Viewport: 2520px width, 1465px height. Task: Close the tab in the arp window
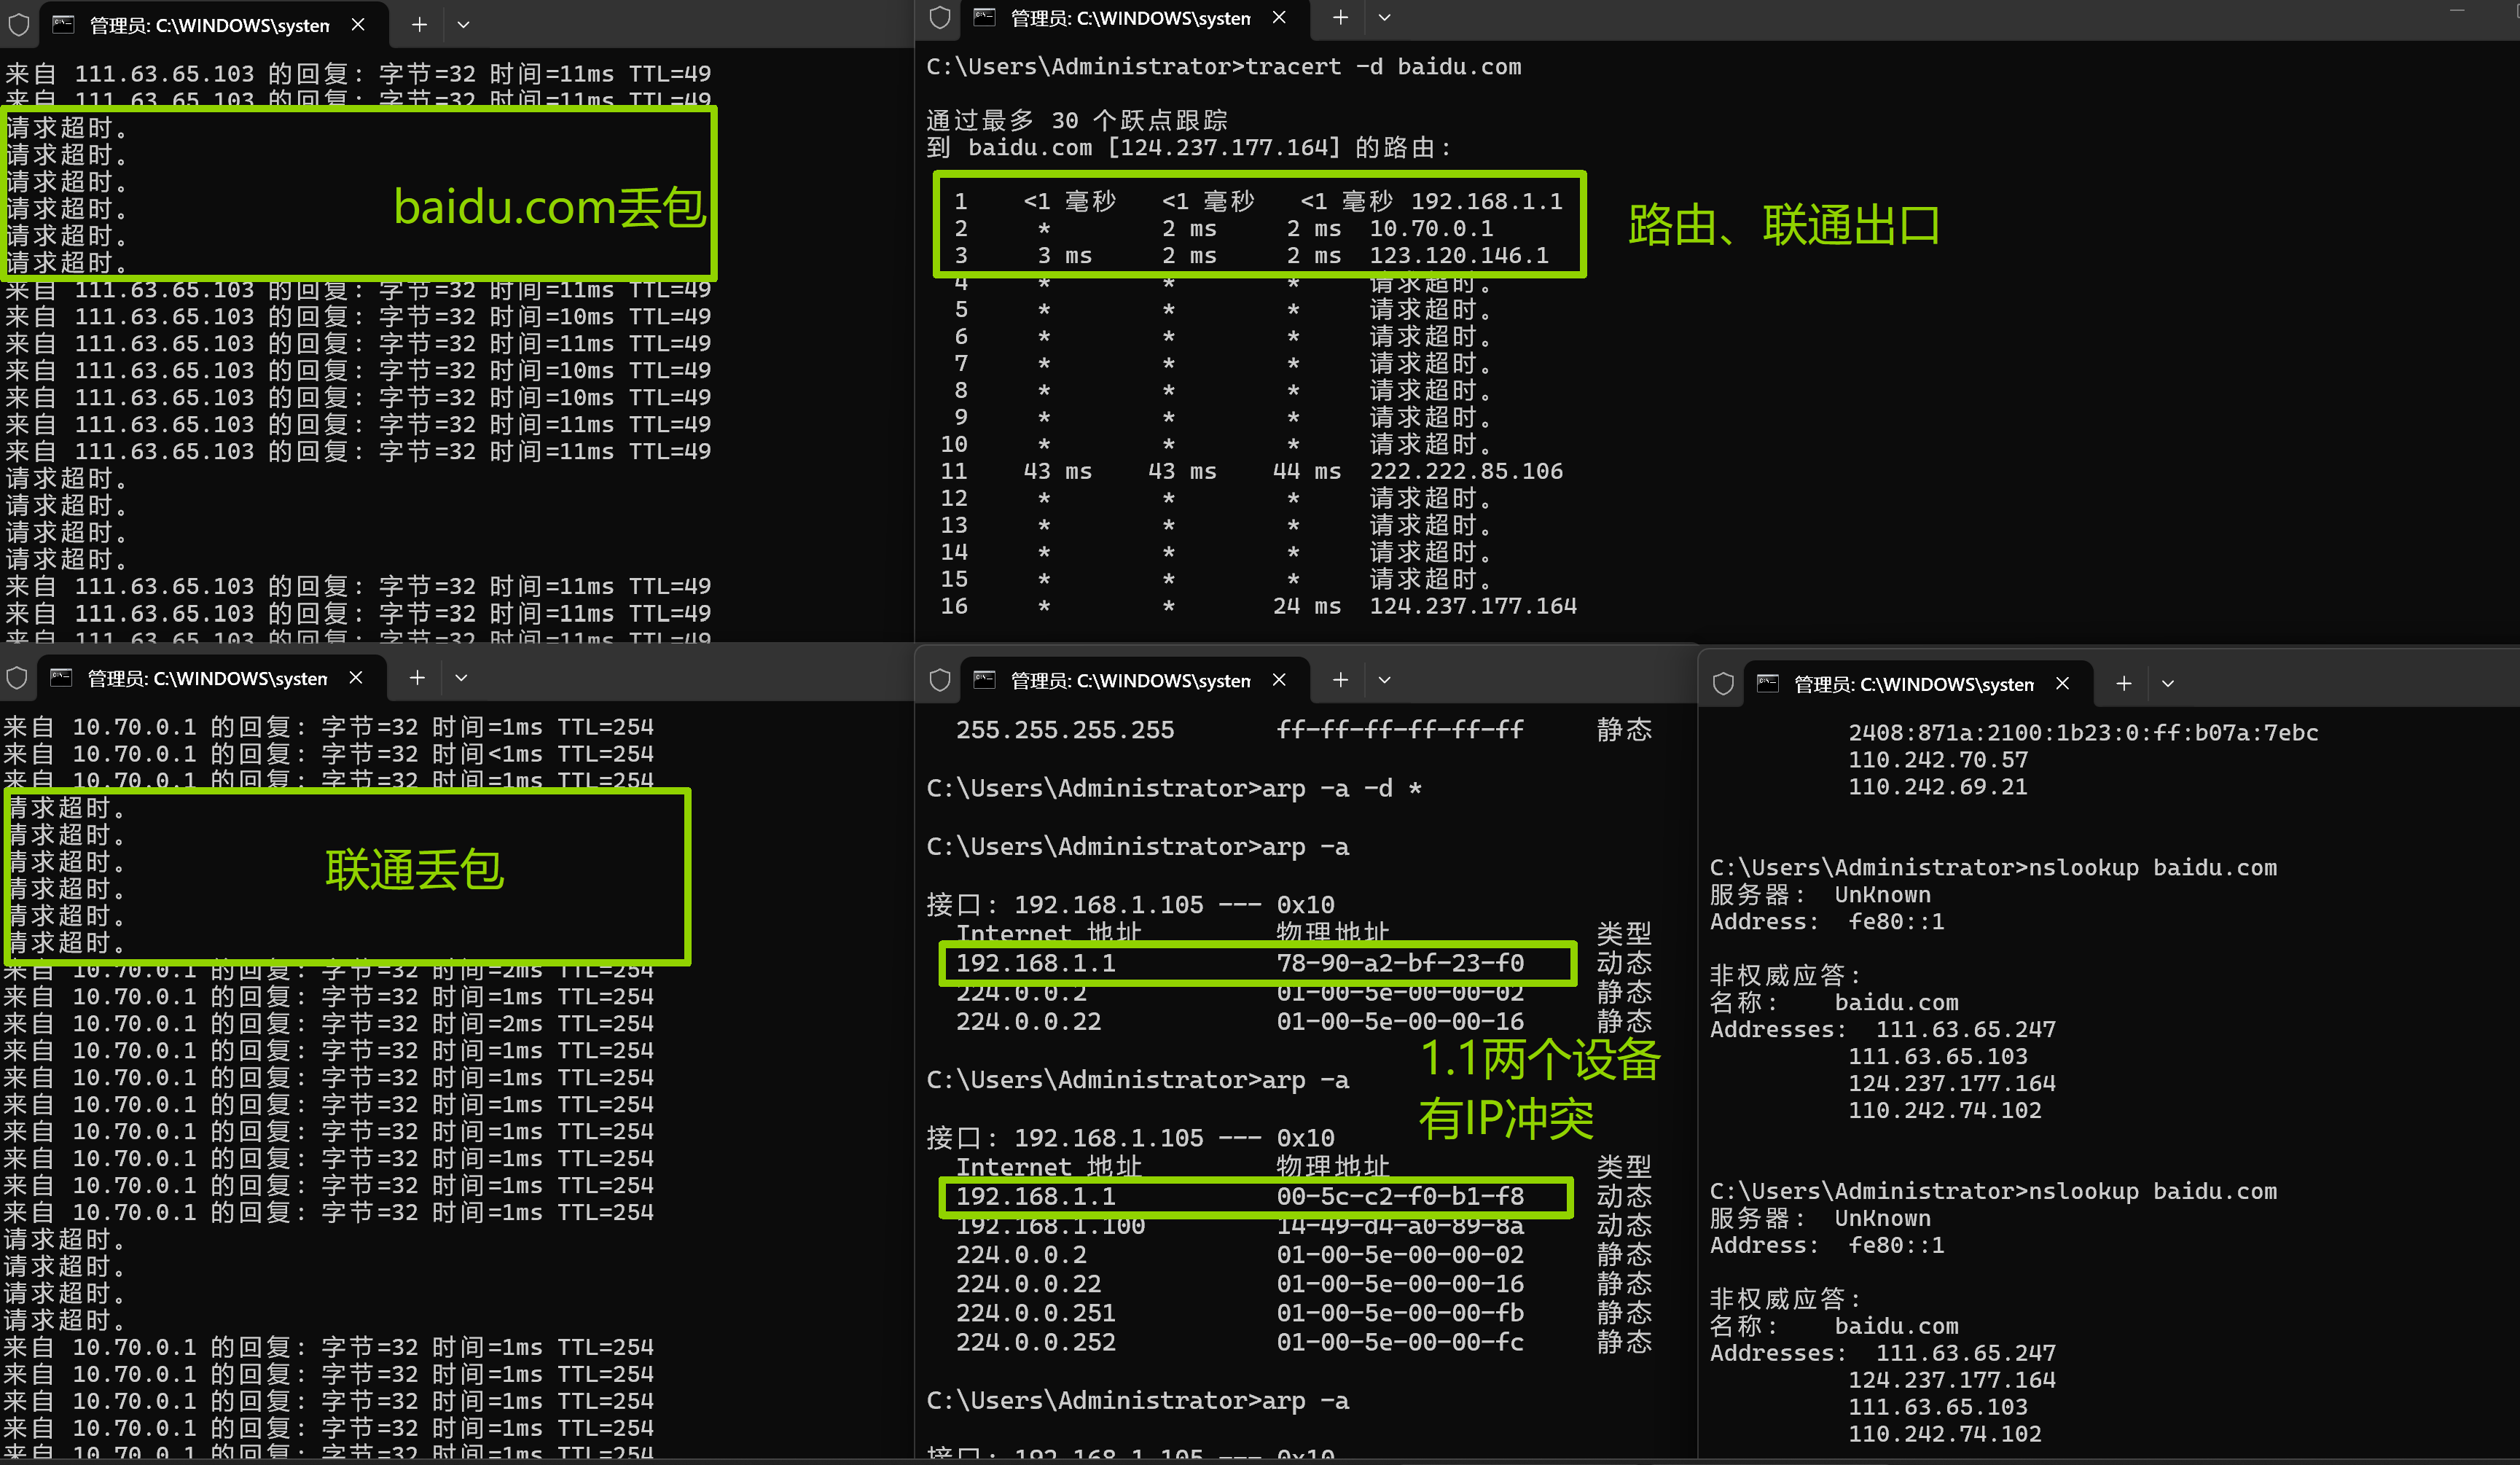click(x=1278, y=680)
